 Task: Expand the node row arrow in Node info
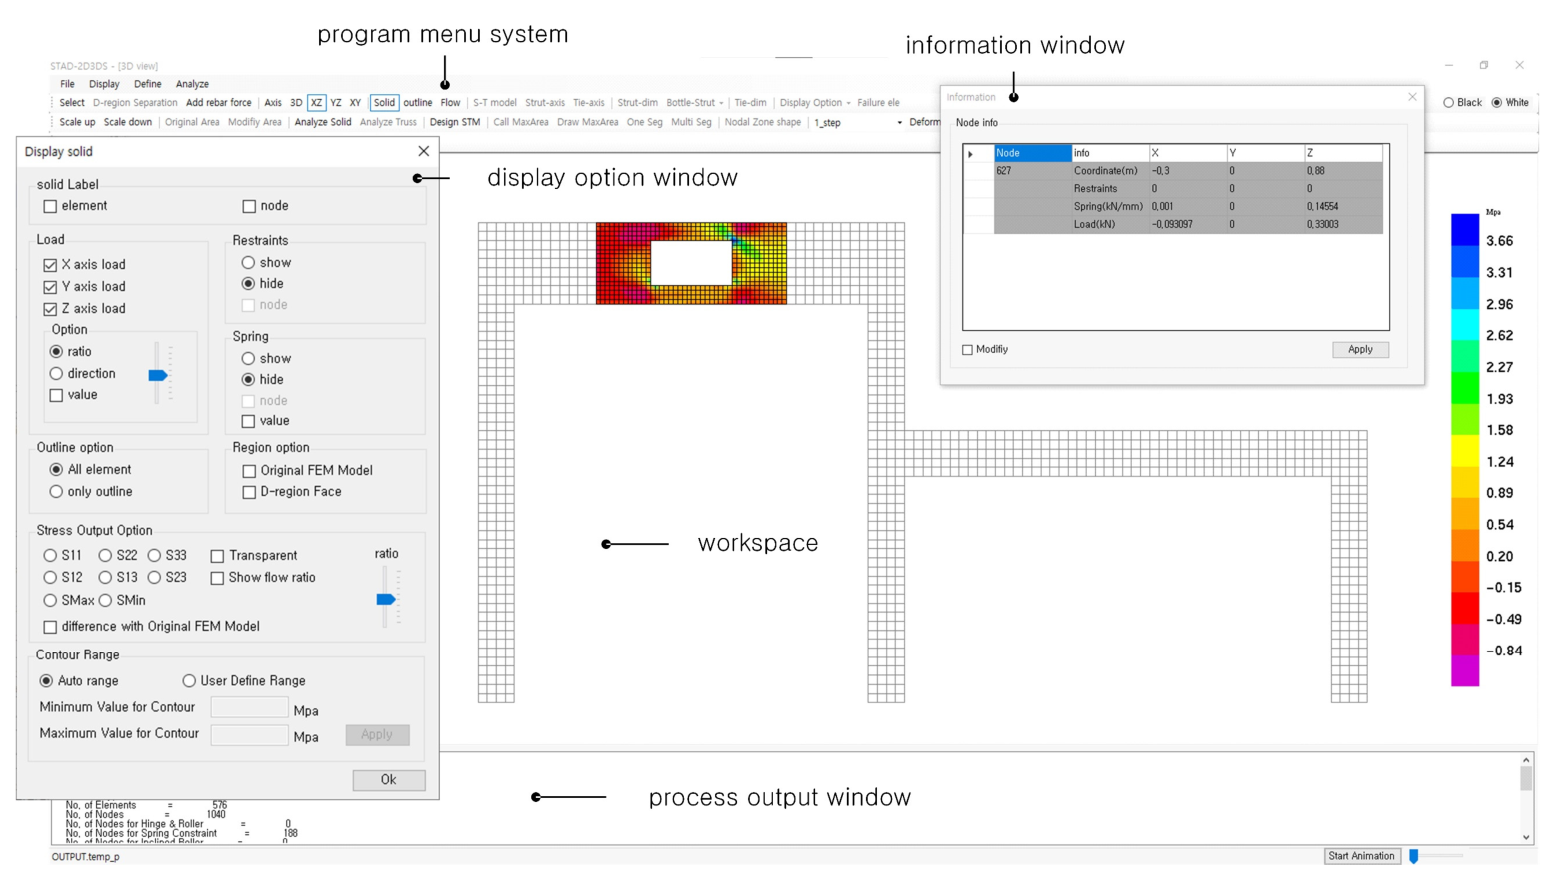970,154
